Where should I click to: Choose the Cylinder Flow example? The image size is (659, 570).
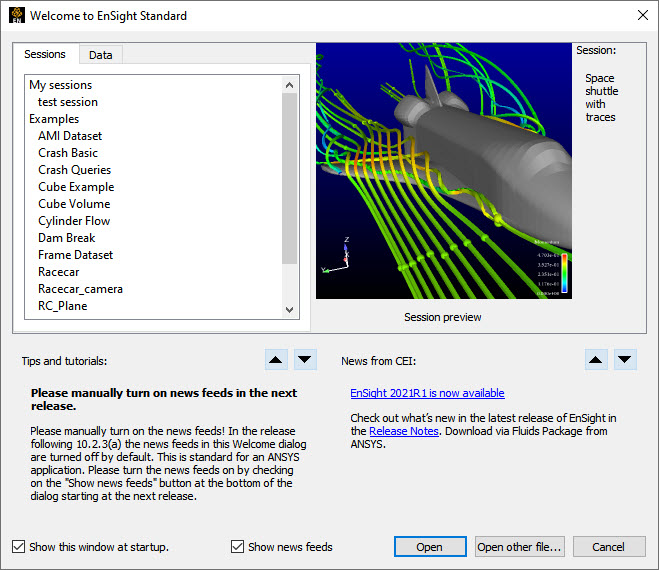point(74,221)
